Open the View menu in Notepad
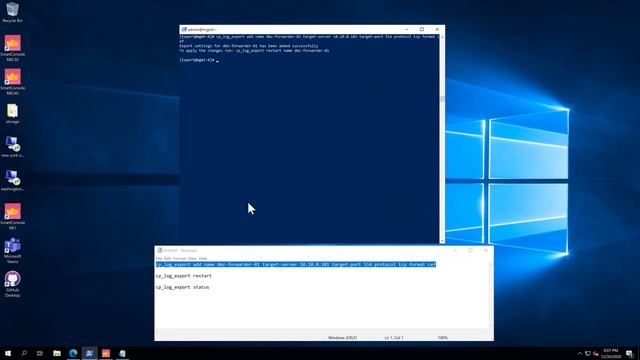This screenshot has width=640, height=360. 192,258
